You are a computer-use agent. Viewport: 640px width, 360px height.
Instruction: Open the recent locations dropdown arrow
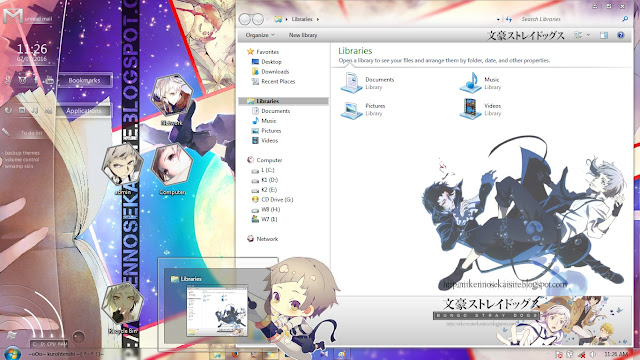pos(268,19)
